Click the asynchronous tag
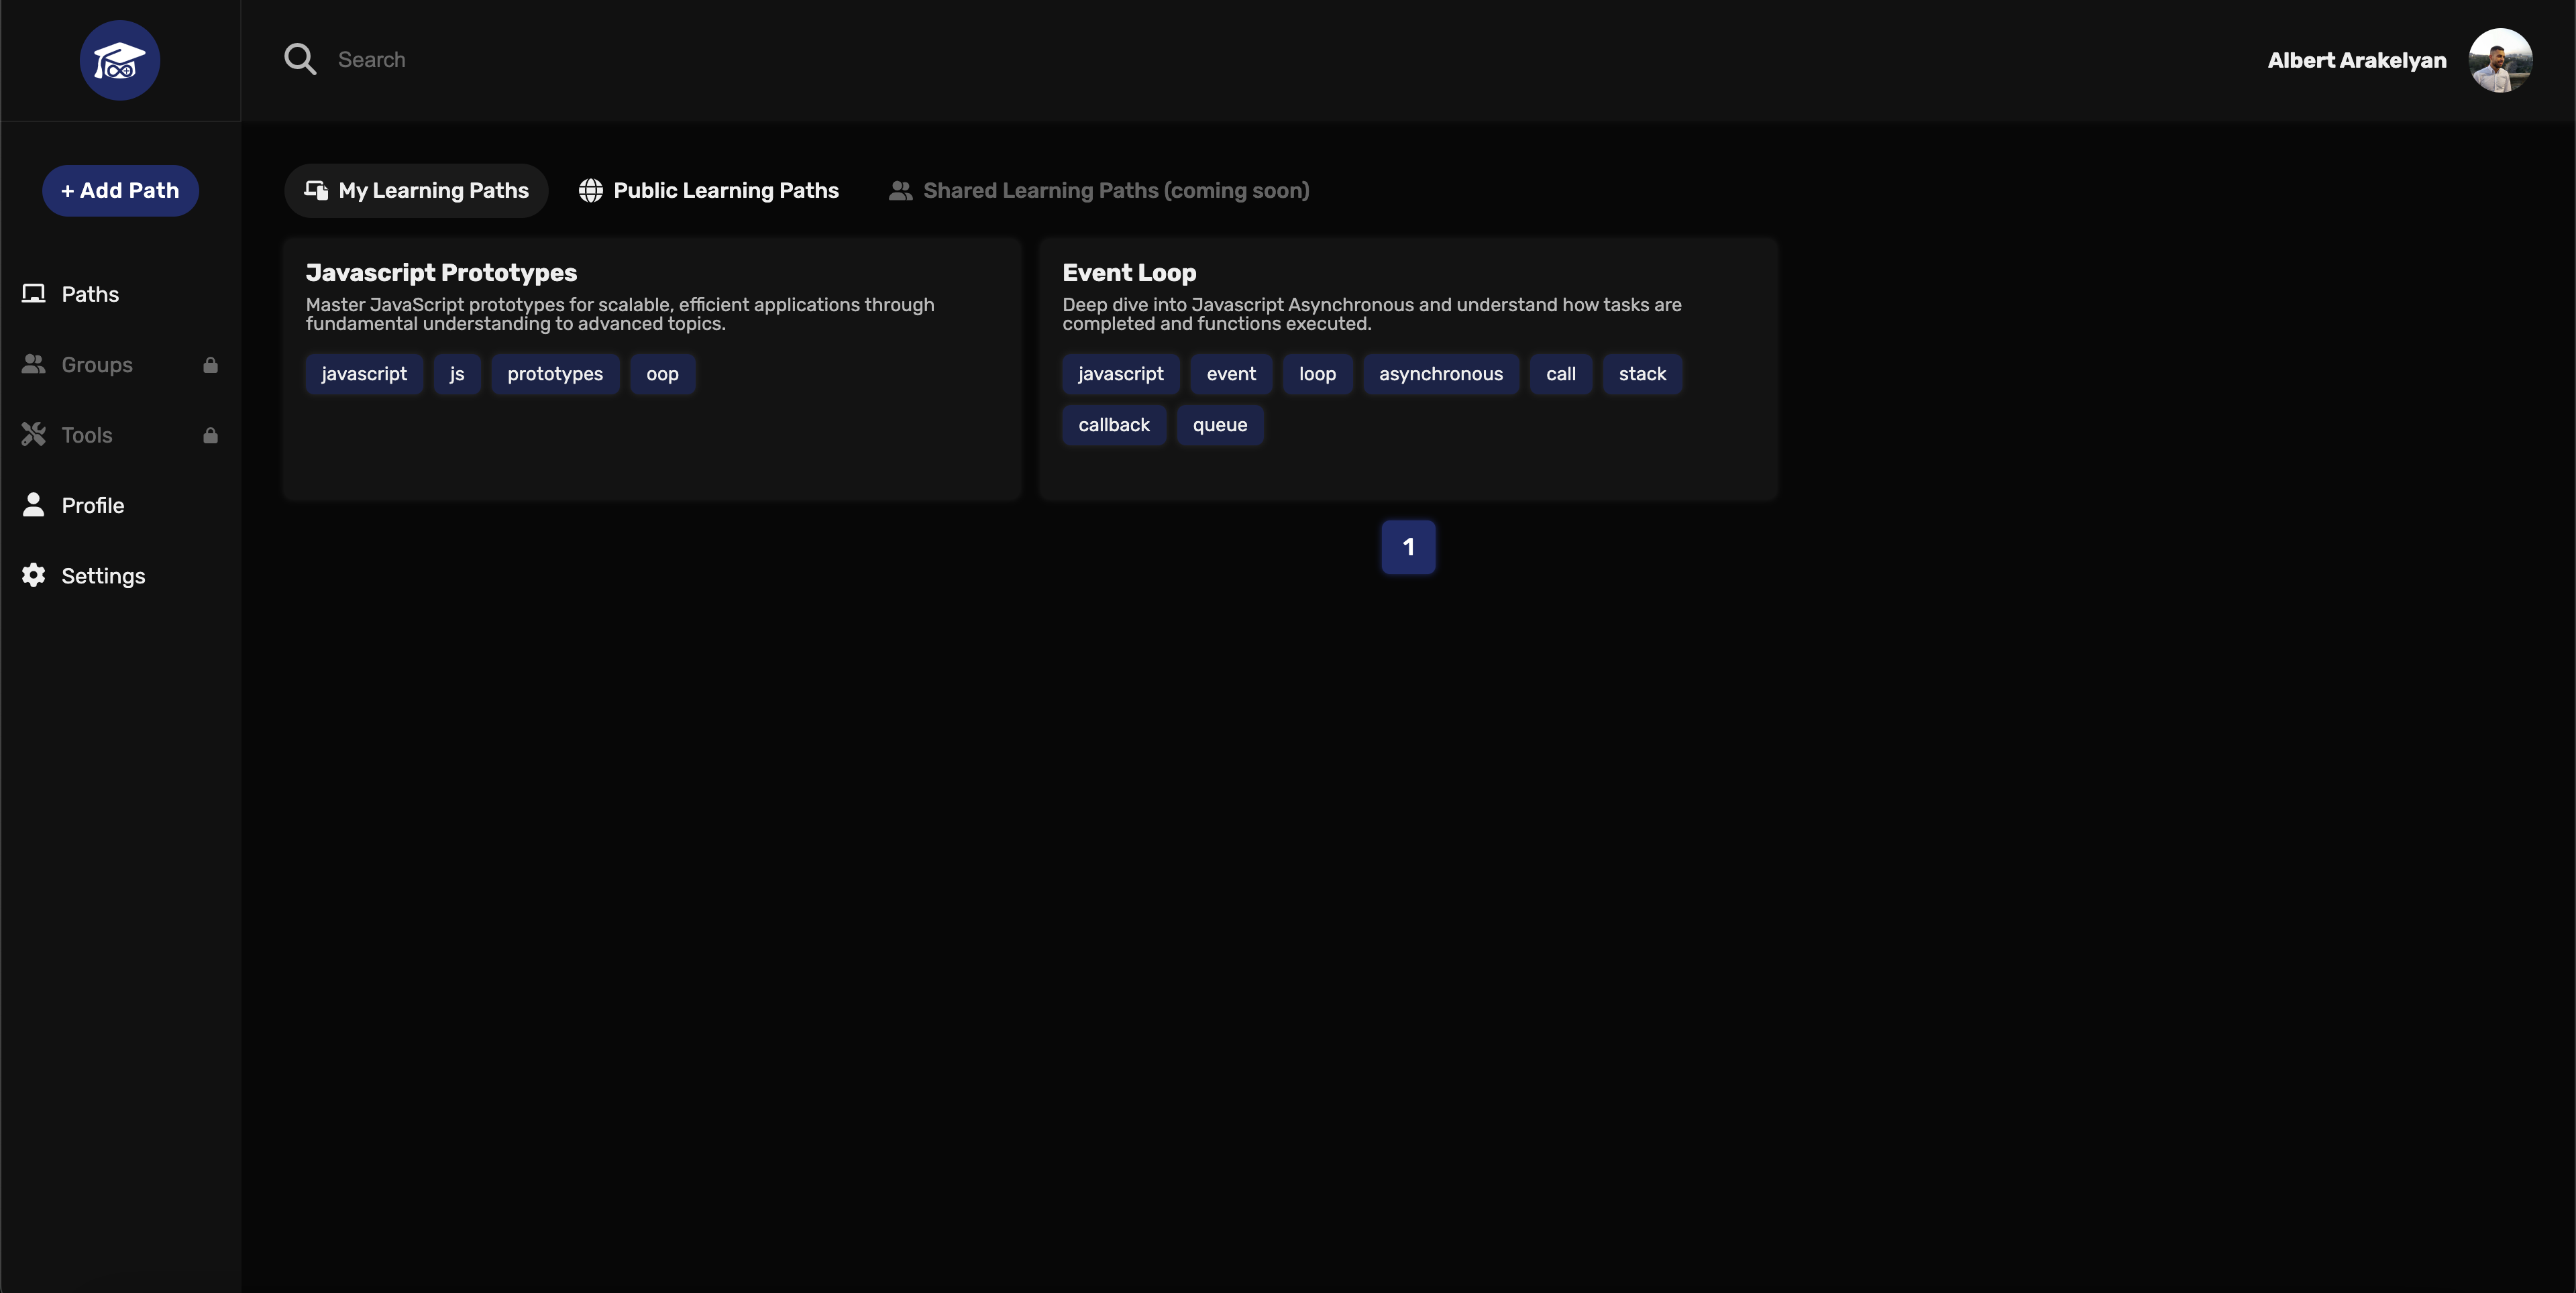Image resolution: width=2576 pixels, height=1293 pixels. pos(1441,374)
